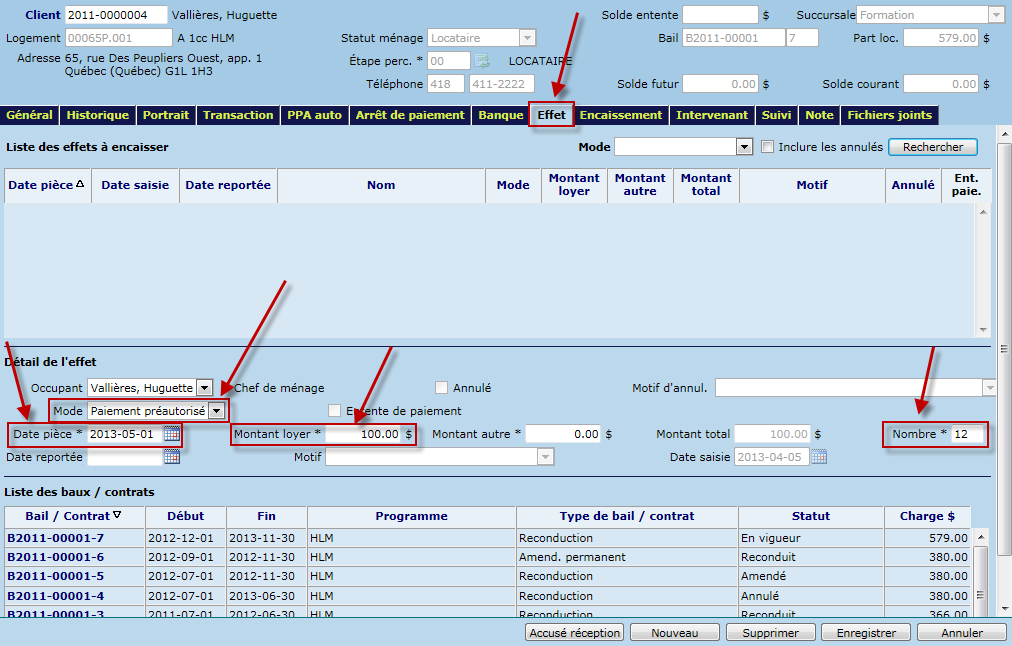Click the Date saisie calendar icon
The image size is (1012, 646).
click(819, 457)
